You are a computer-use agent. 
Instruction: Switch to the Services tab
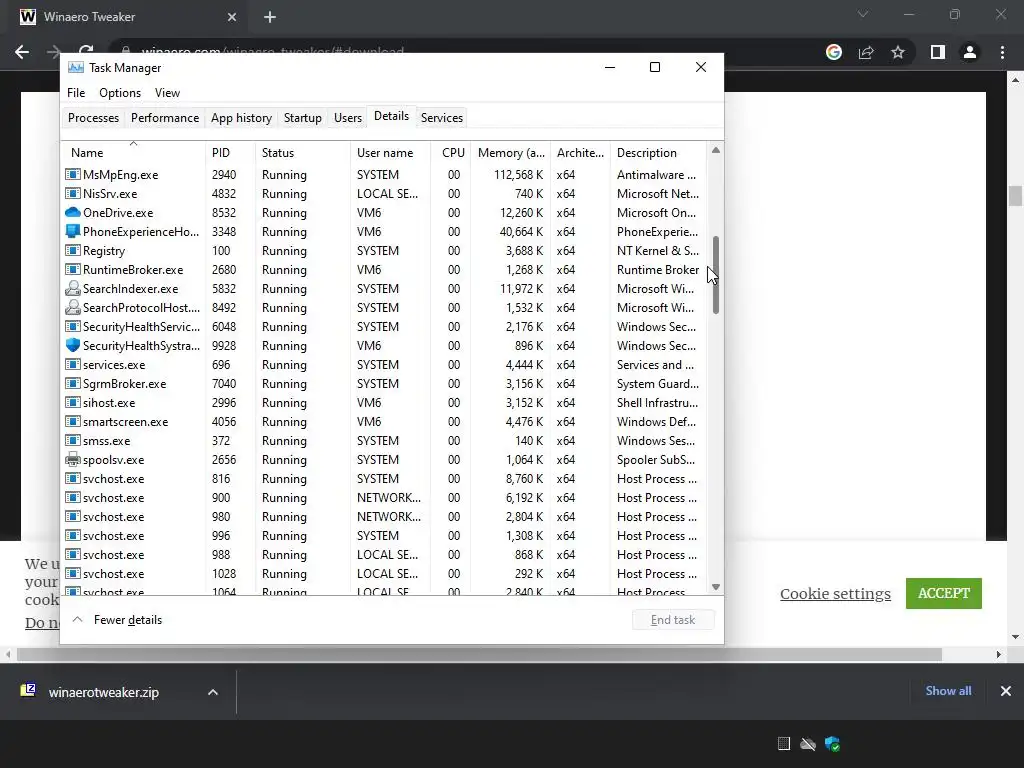click(441, 118)
